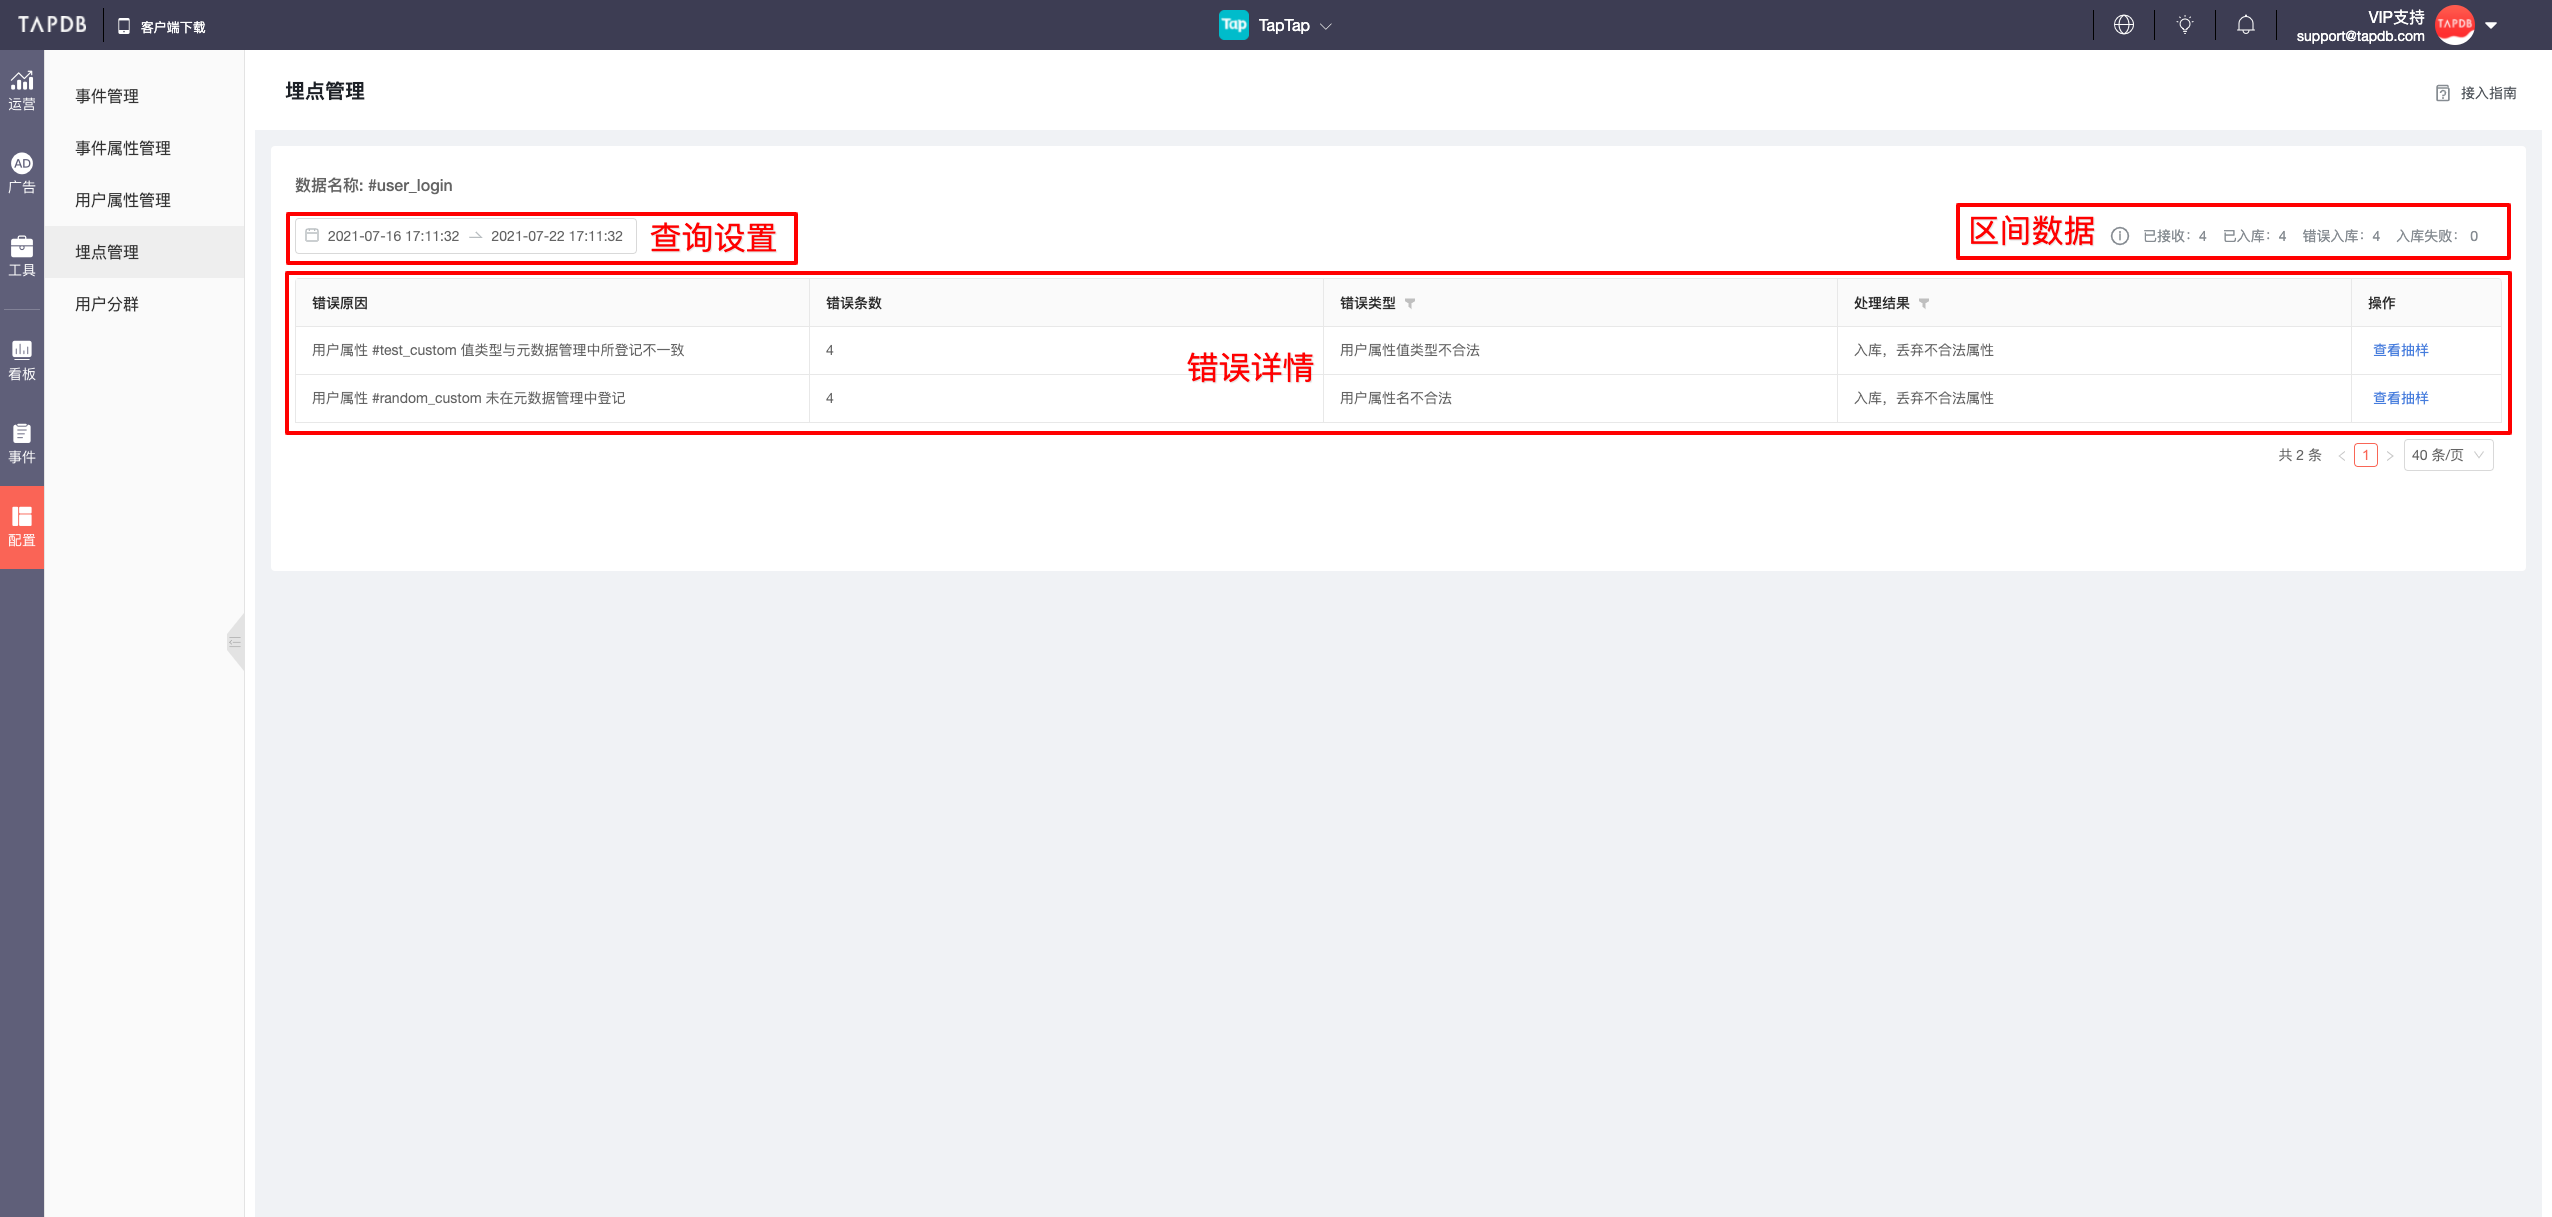Click the 入库失败: 0 statistic
The image size is (2552, 1217).
click(2437, 236)
